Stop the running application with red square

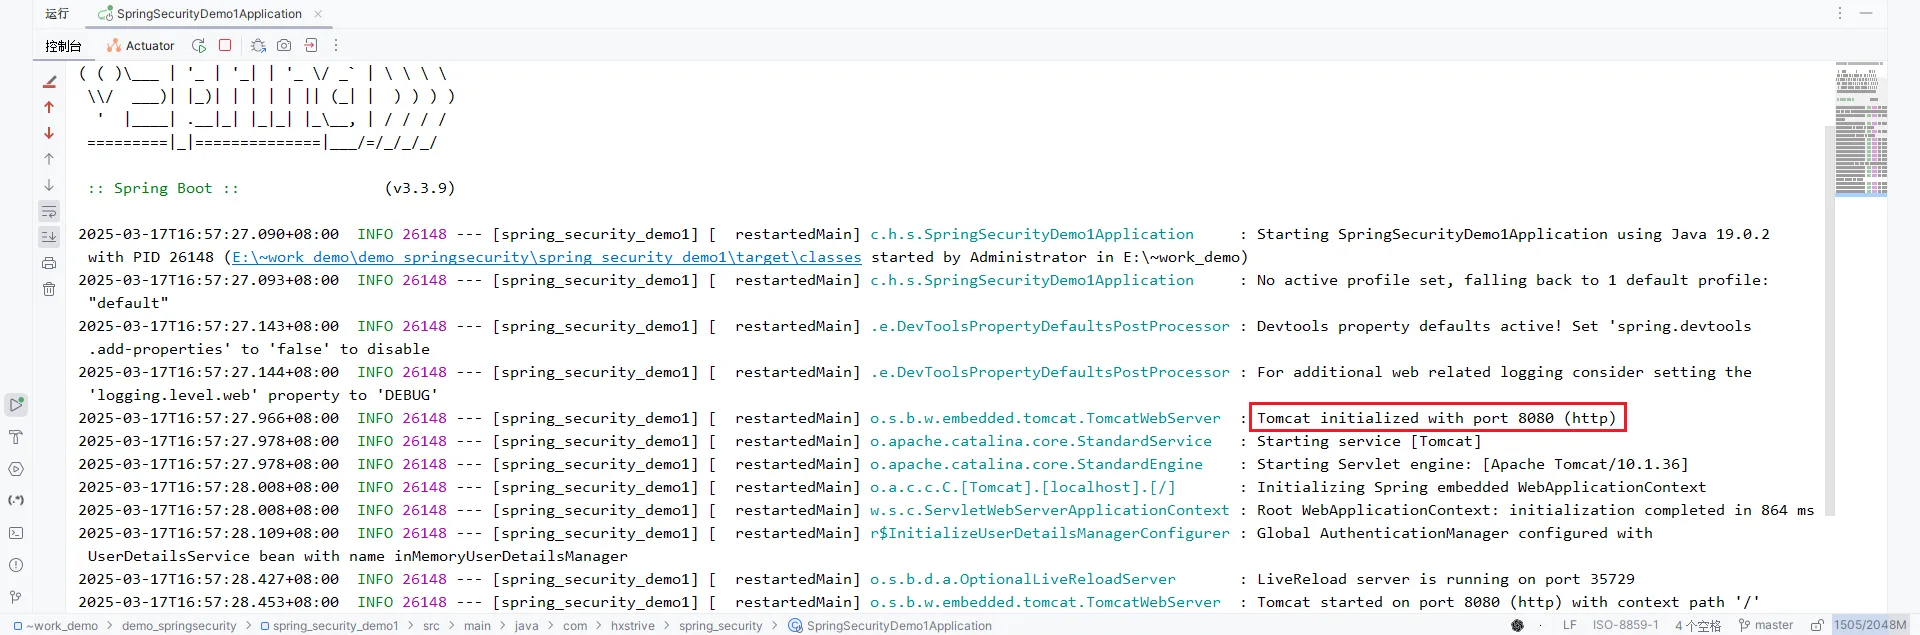(x=225, y=45)
